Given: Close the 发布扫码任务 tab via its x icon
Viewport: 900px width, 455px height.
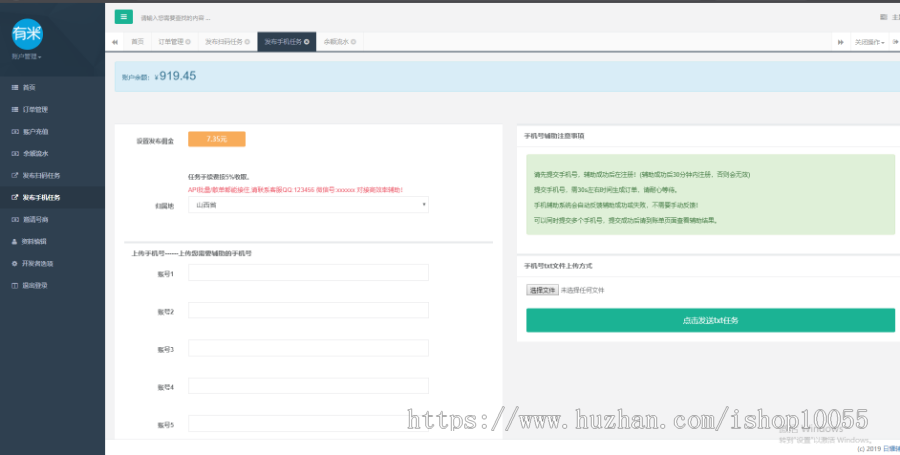Looking at the screenshot, I should tap(247, 42).
